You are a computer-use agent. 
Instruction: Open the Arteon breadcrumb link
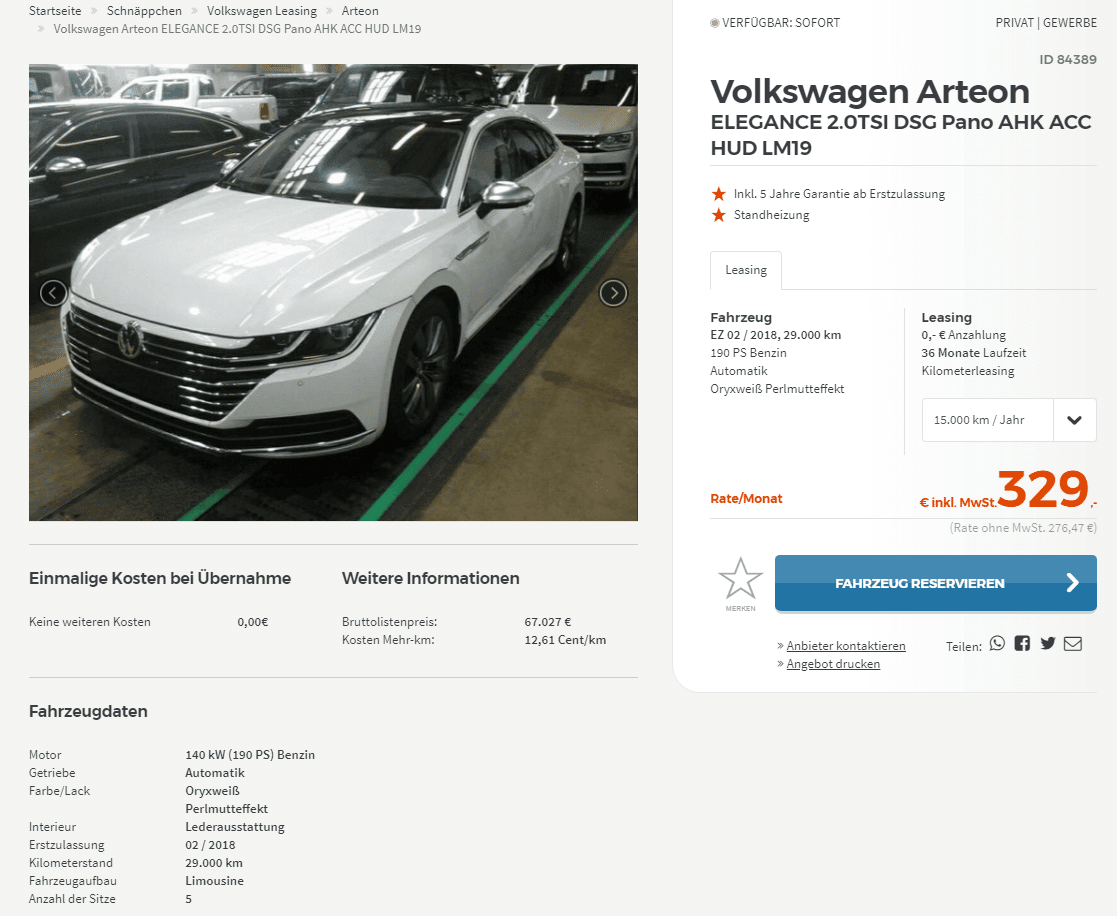[x=360, y=11]
